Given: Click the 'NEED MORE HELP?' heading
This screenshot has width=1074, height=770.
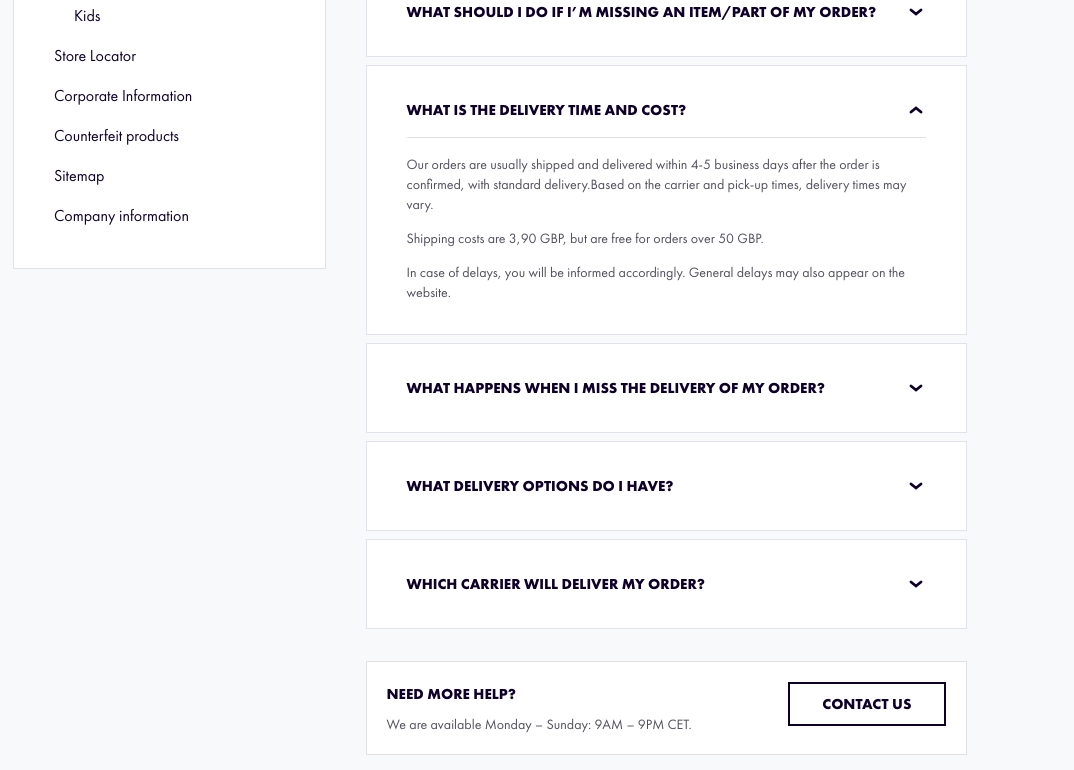Looking at the screenshot, I should point(451,694).
